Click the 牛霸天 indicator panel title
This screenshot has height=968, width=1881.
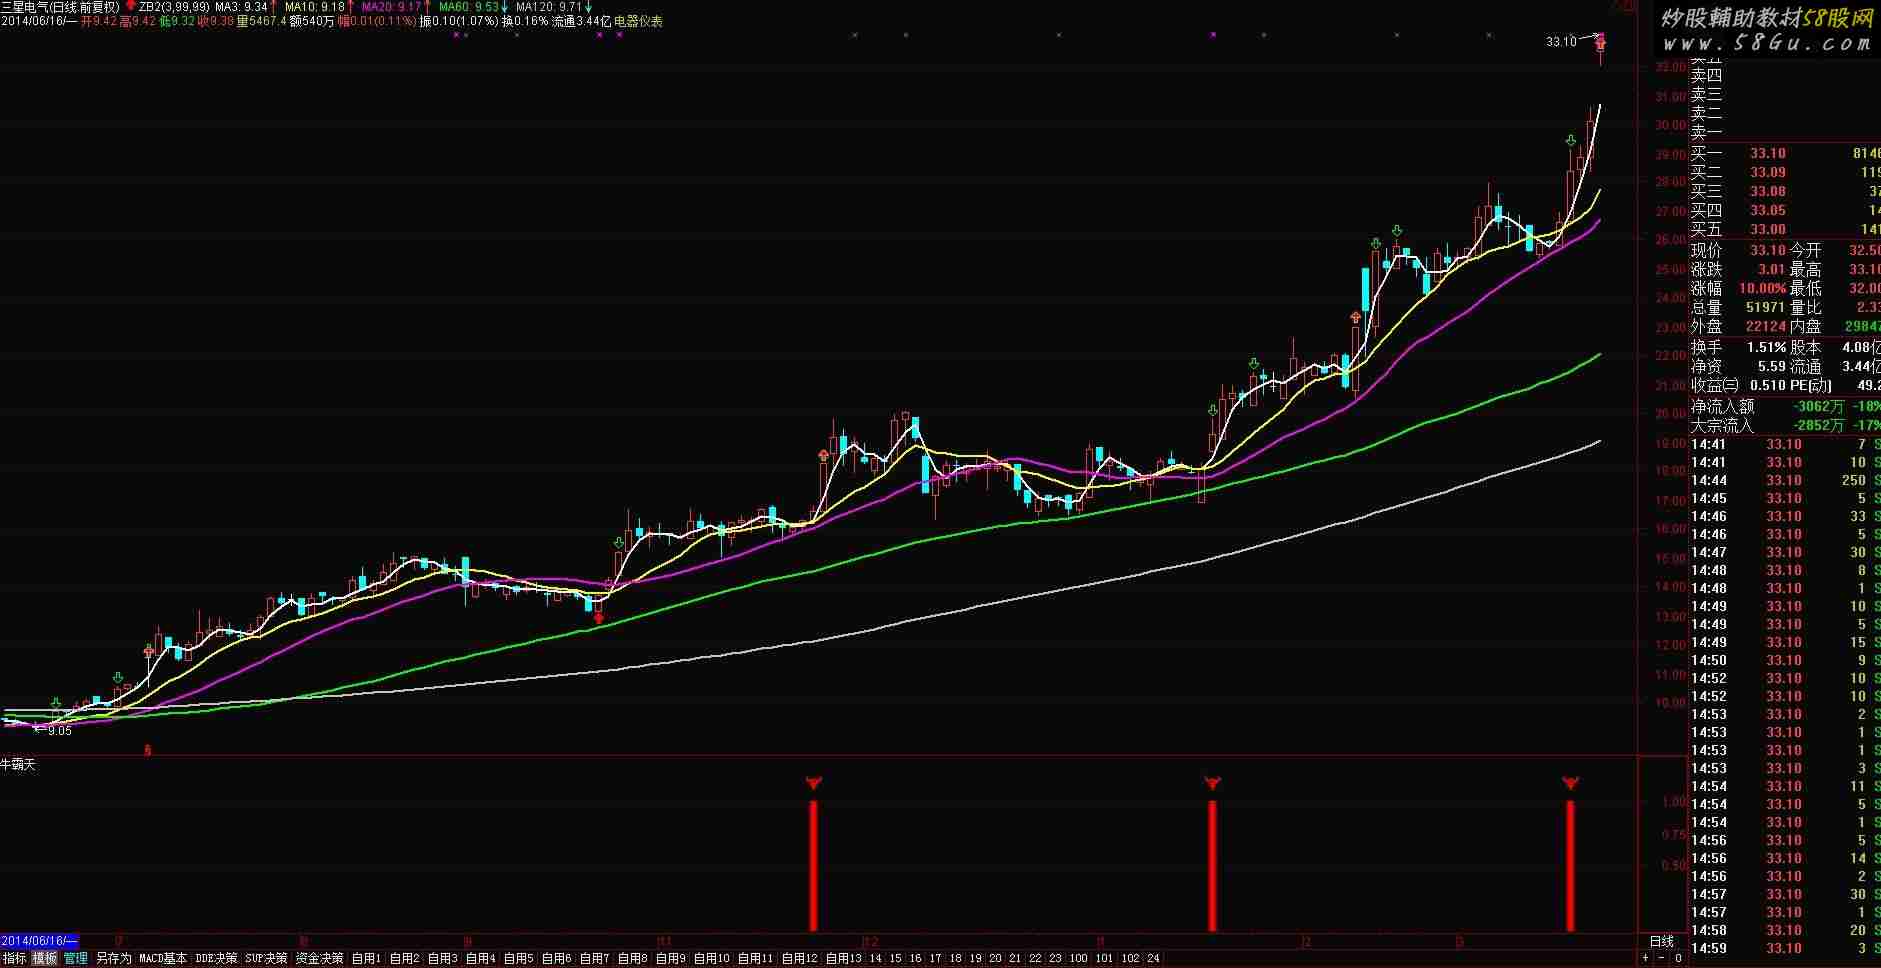click(19, 765)
